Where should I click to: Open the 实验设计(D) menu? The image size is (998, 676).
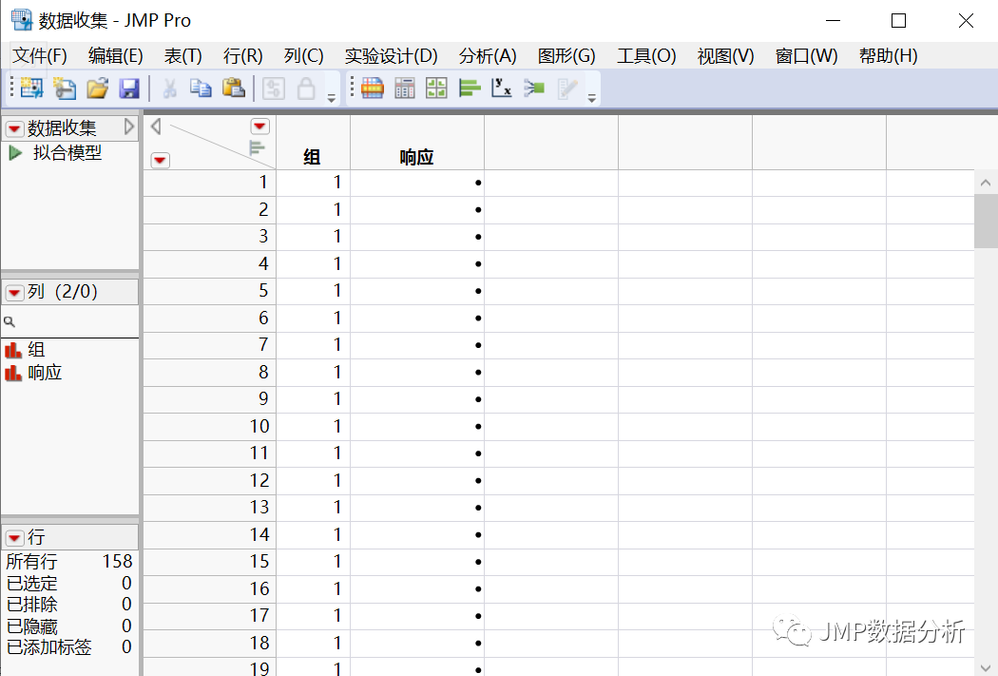tap(391, 56)
